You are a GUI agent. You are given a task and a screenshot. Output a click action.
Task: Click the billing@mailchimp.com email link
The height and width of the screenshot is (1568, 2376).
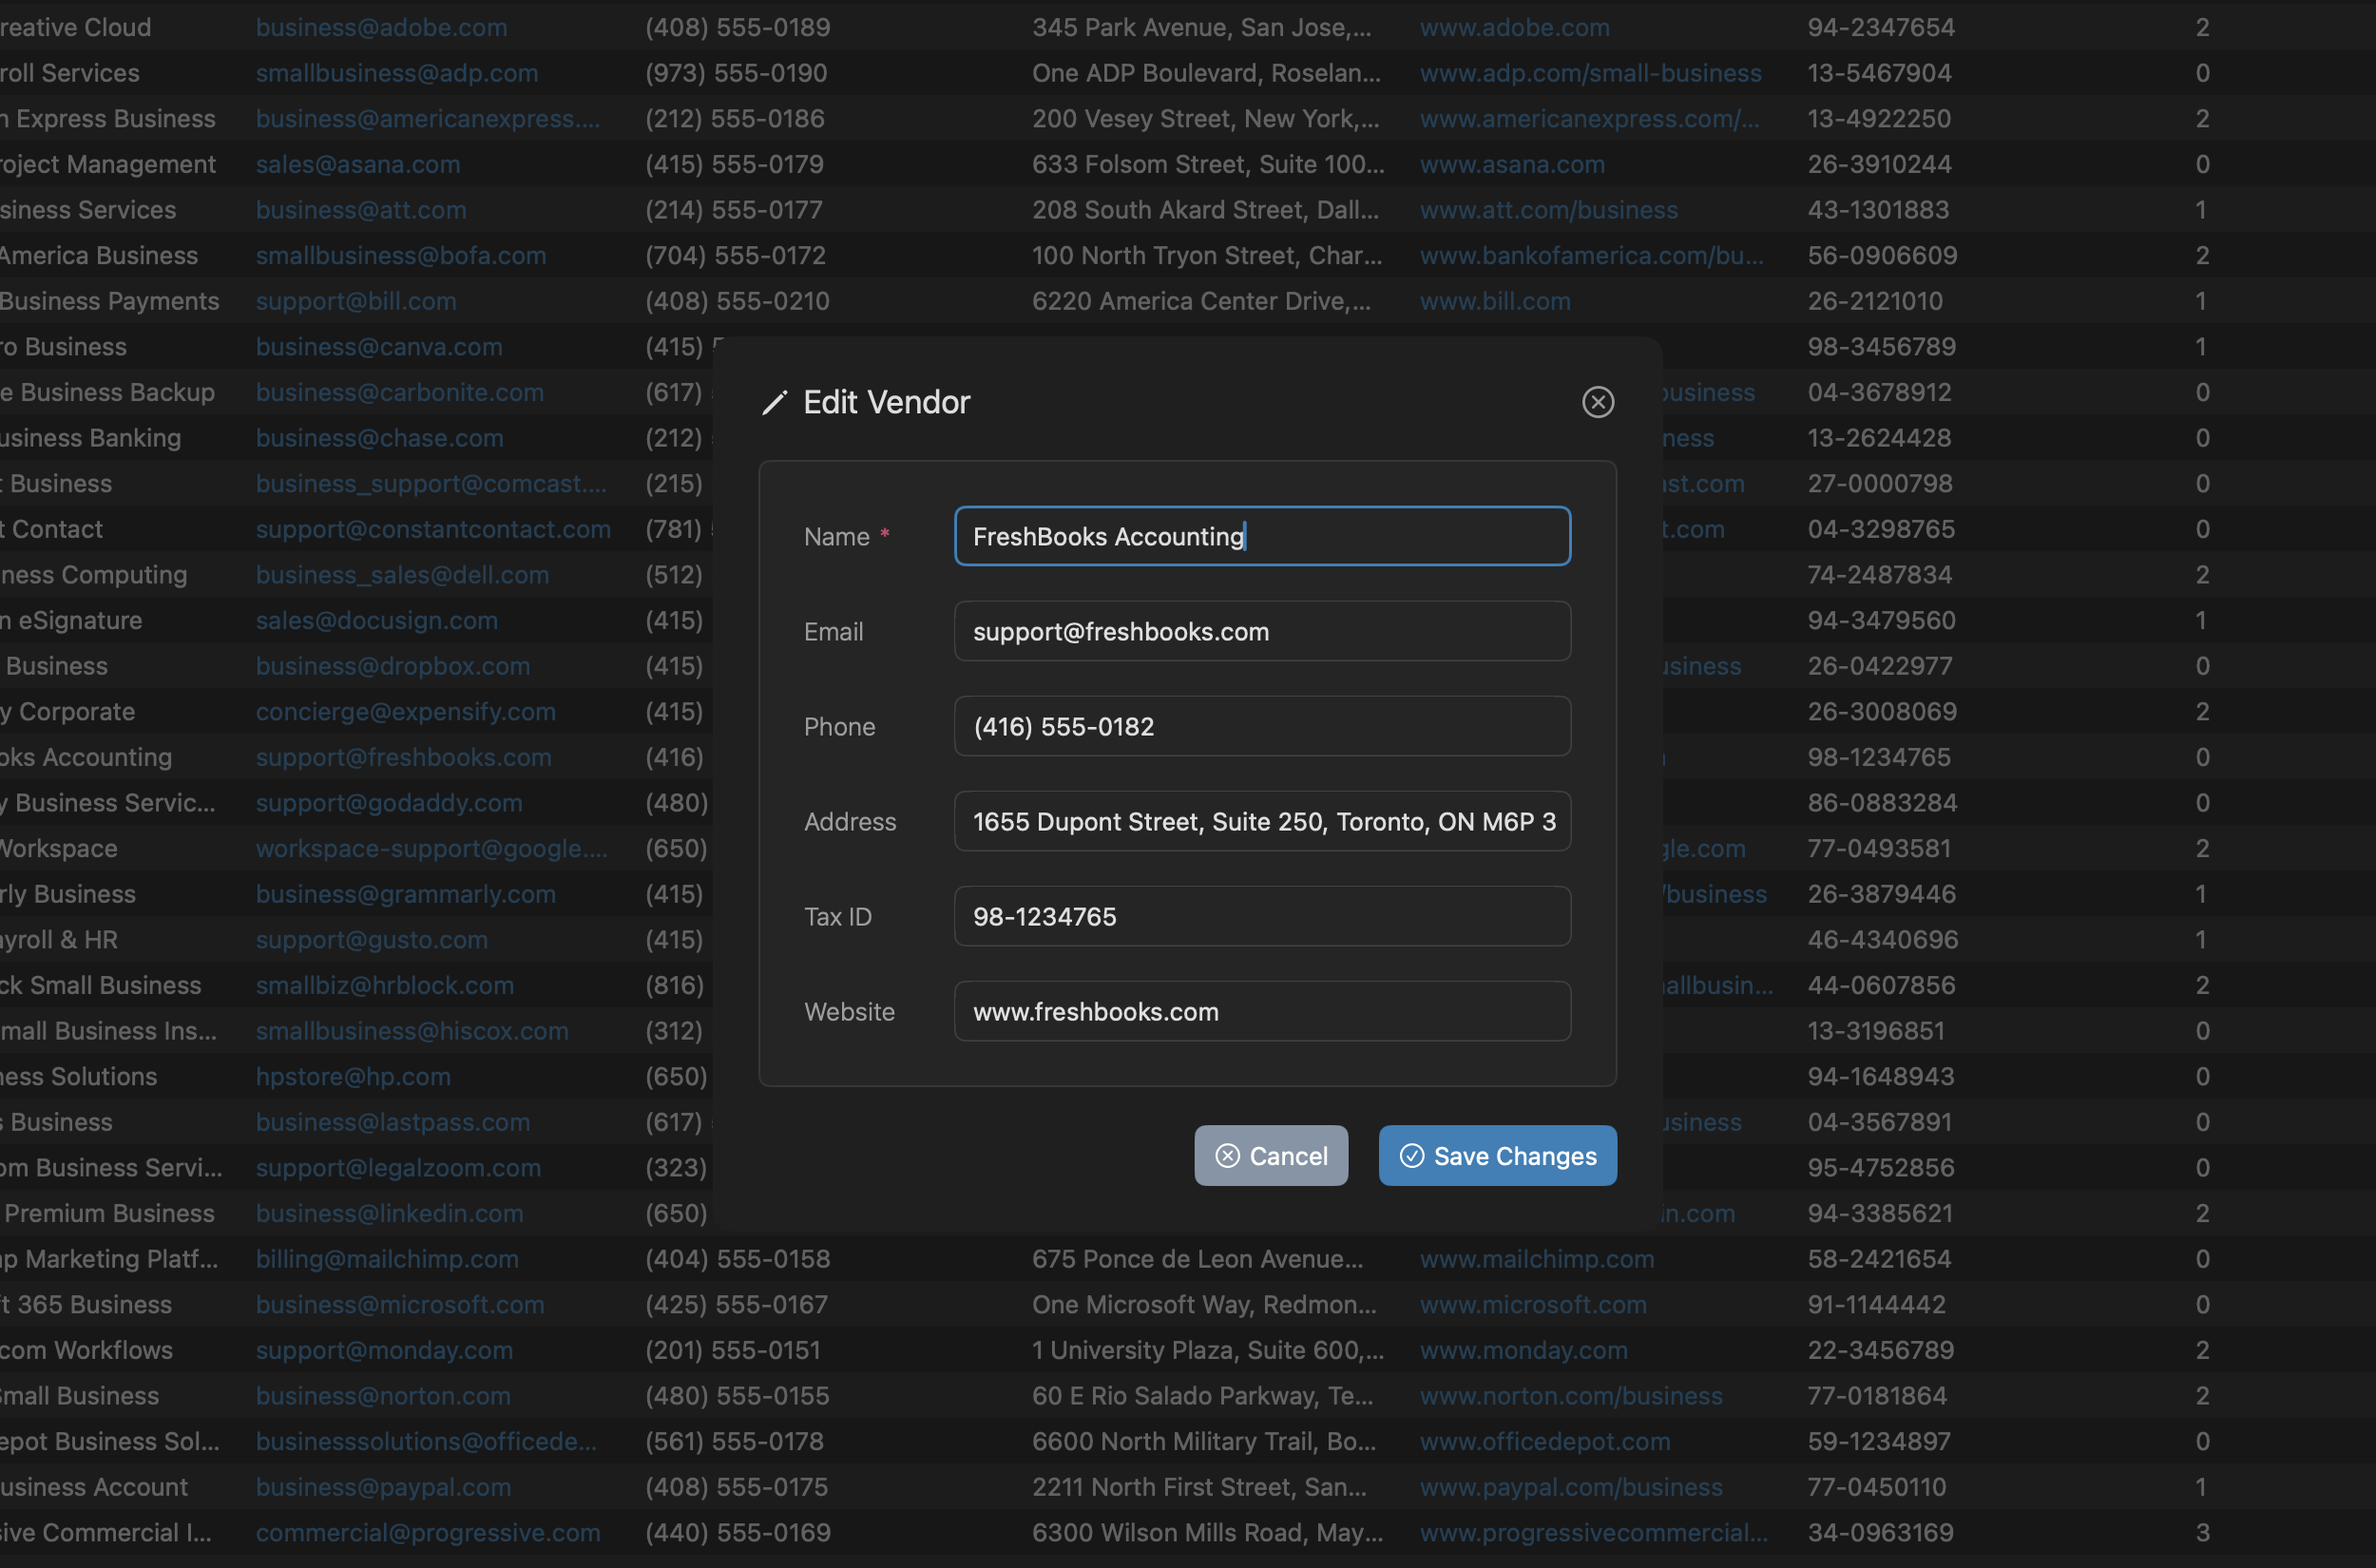pos(387,1259)
